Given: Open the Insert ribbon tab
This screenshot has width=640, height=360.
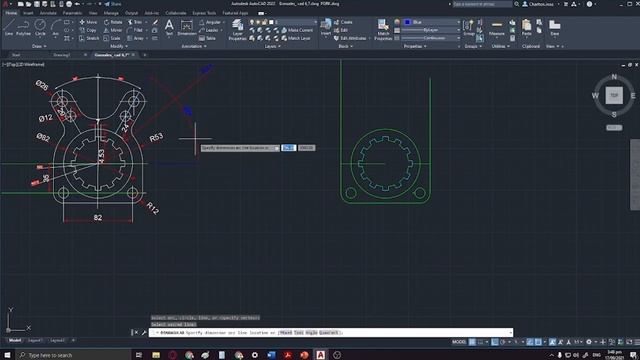Looking at the screenshot, I should (28, 13).
